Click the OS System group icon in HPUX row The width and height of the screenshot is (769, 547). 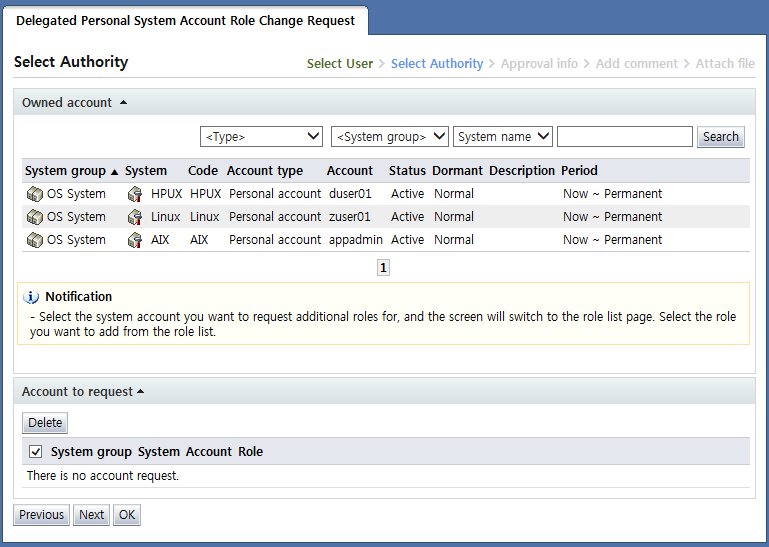pos(34,194)
